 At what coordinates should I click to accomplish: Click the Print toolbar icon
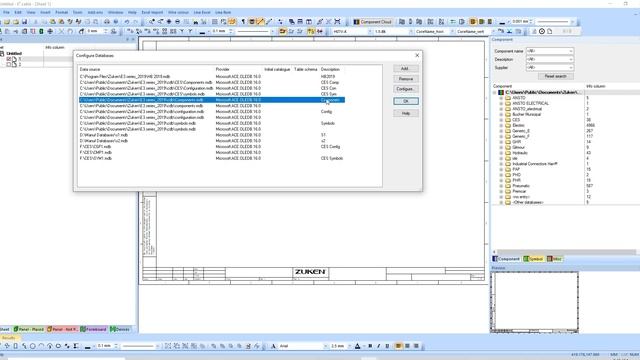point(107,22)
